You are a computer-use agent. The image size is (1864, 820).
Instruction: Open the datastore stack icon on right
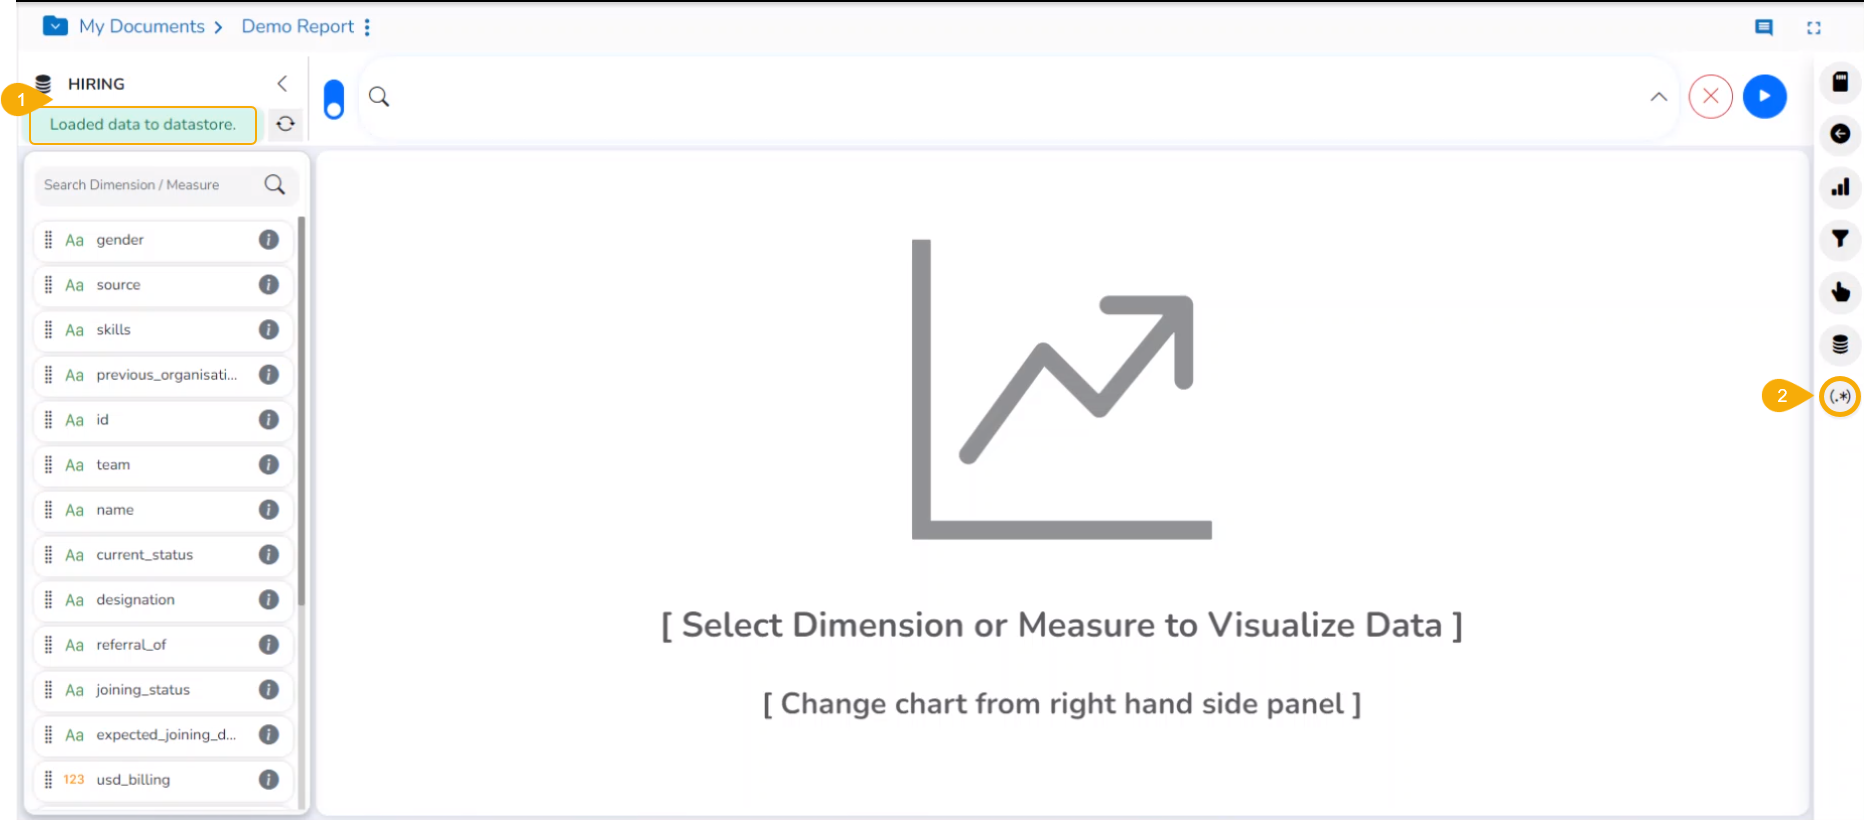(x=1839, y=345)
